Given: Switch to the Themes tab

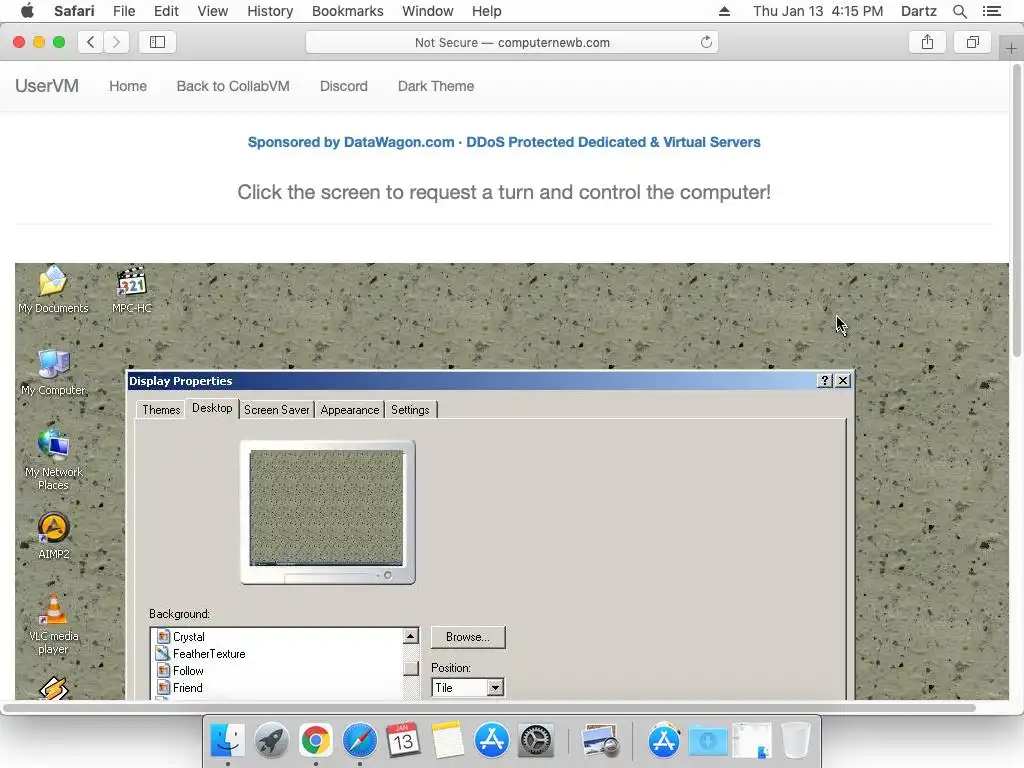Looking at the screenshot, I should [161, 409].
